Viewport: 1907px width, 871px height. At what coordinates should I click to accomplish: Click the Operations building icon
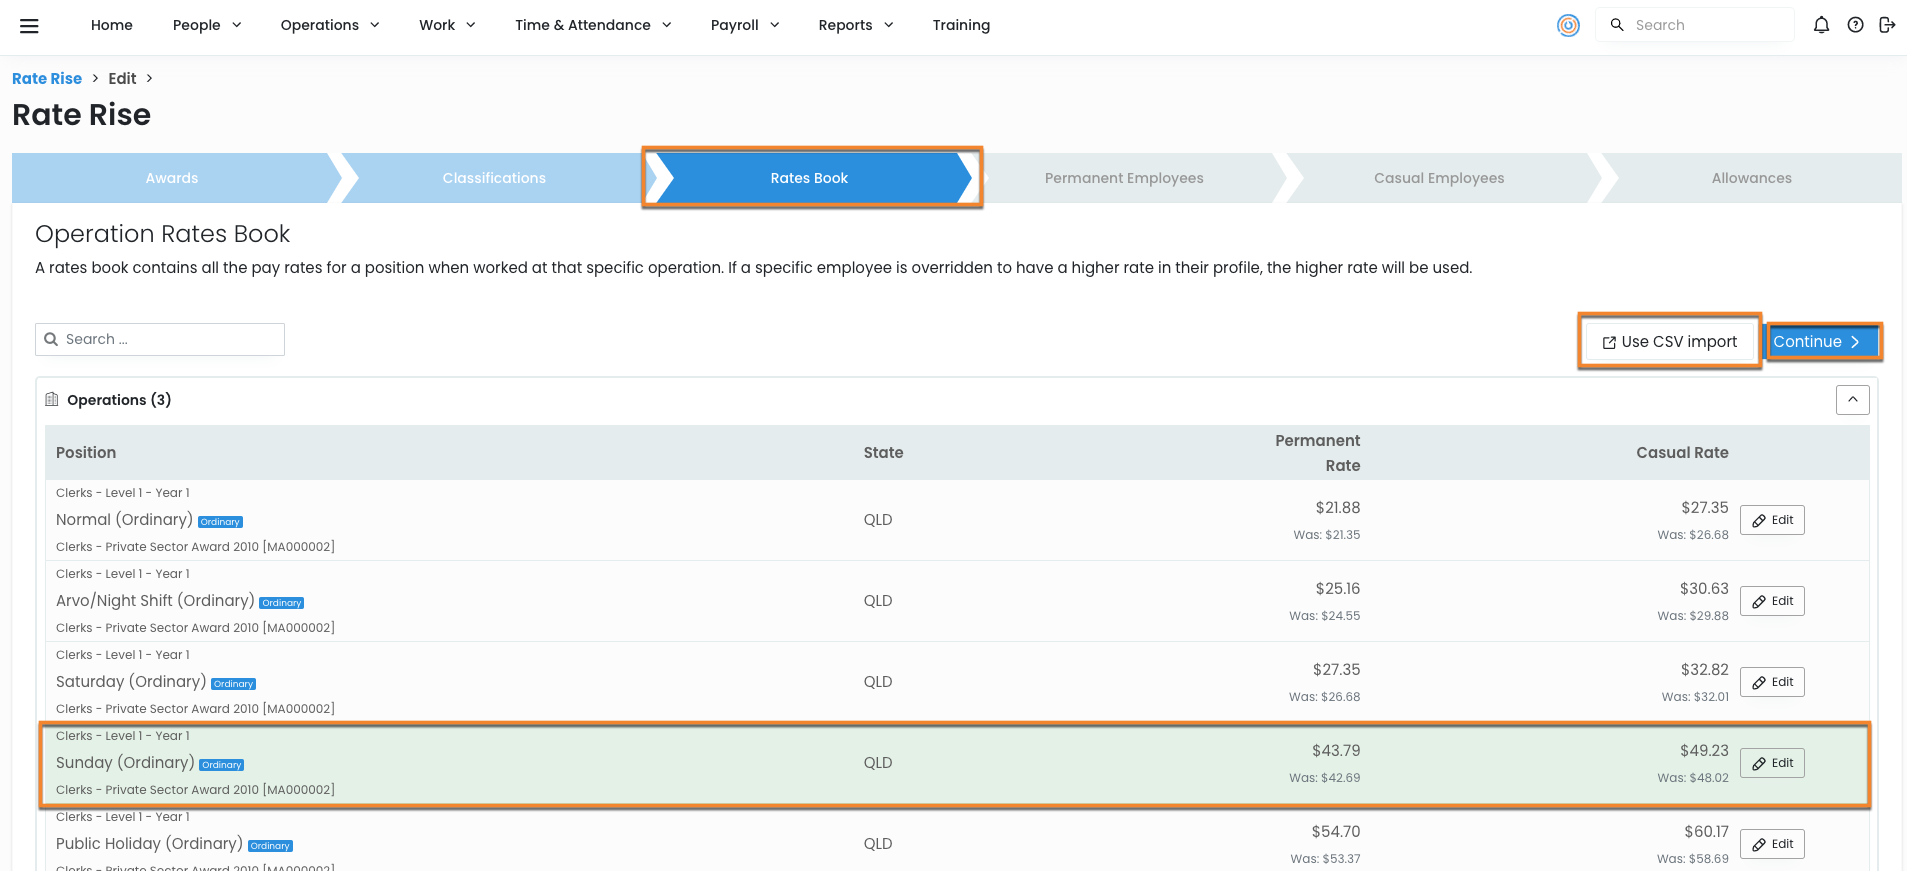pos(52,400)
